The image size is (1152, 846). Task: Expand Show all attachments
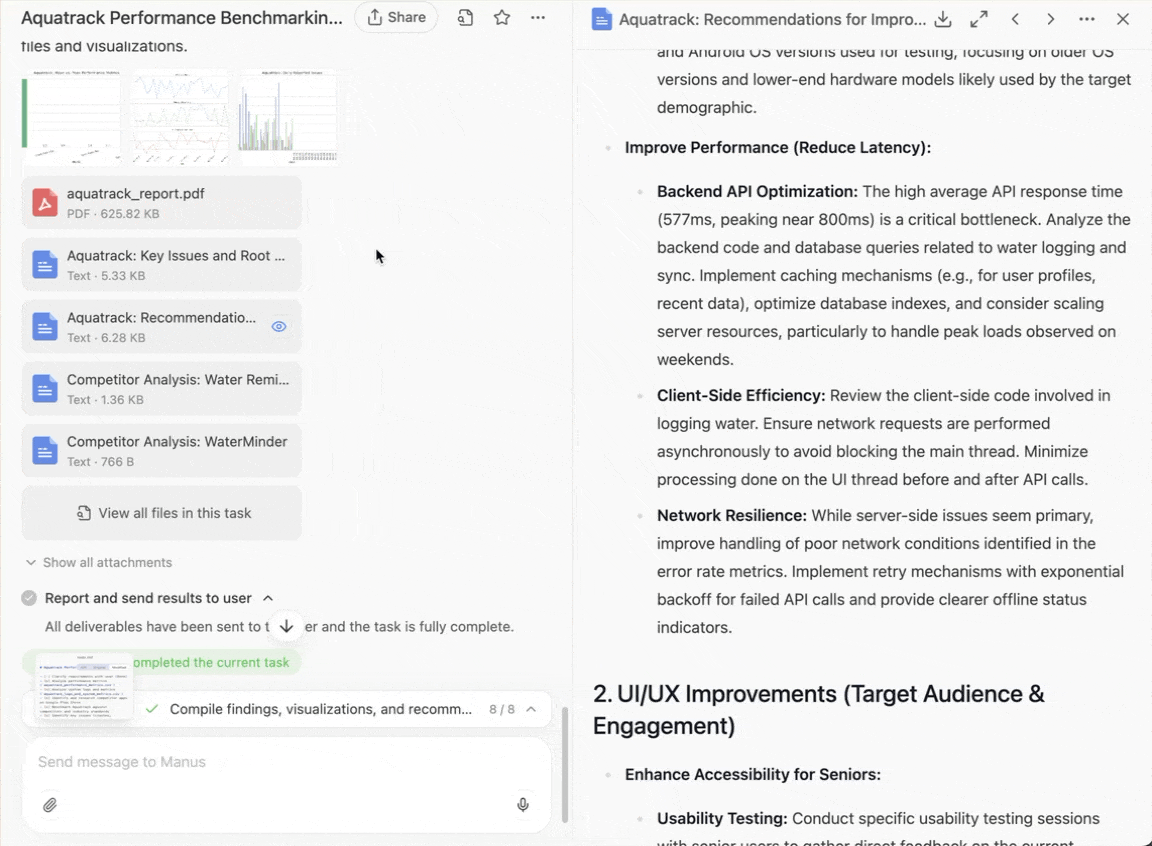click(x=99, y=563)
